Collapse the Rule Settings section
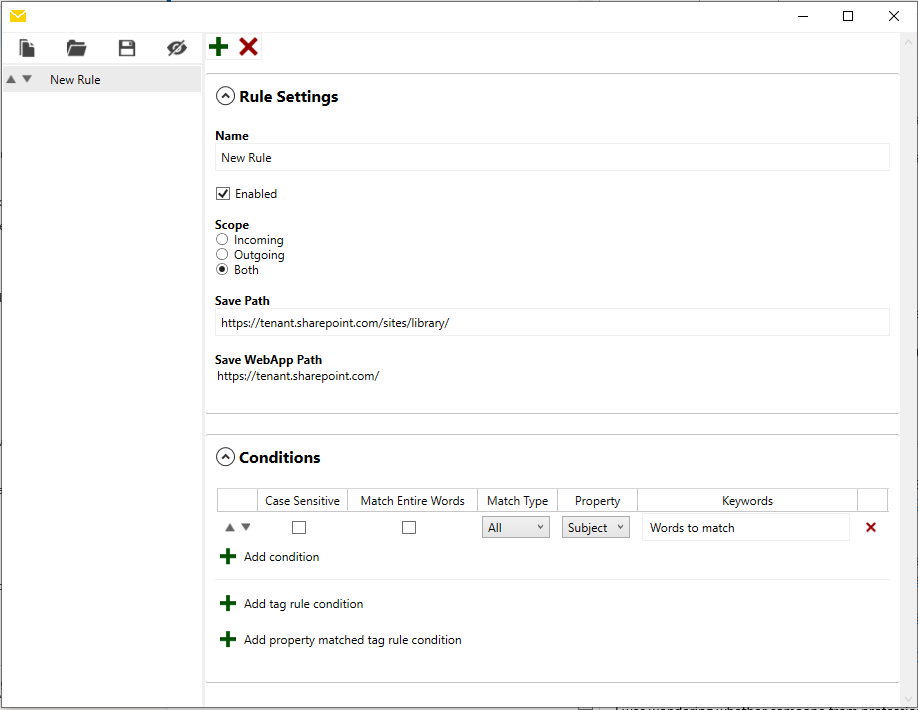Screen dimensions: 918x710 225,96
